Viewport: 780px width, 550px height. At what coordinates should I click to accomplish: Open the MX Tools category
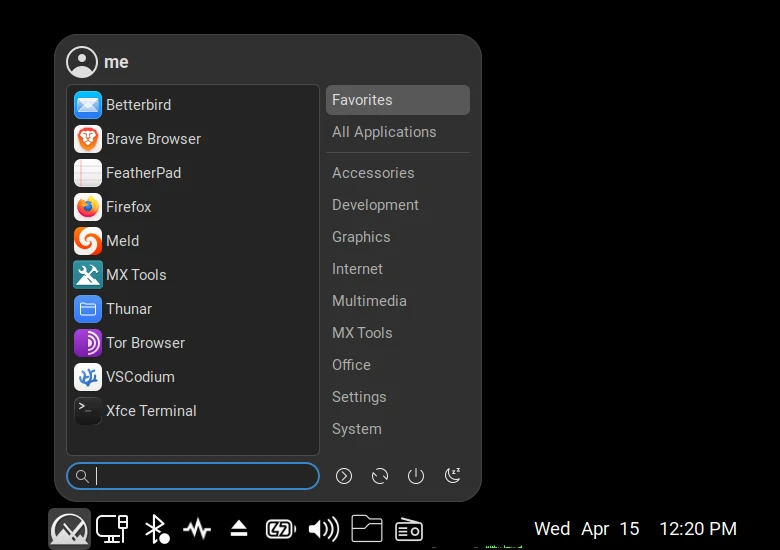[x=398, y=333]
